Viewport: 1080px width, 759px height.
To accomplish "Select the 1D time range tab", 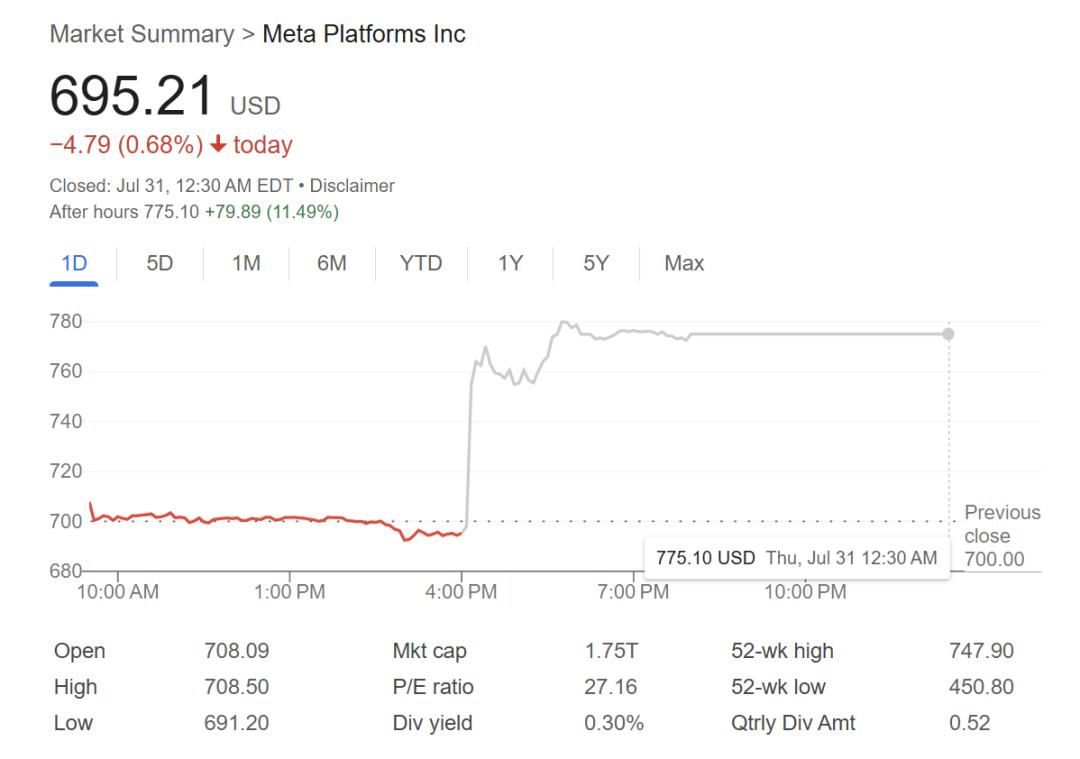I will coord(74,264).
